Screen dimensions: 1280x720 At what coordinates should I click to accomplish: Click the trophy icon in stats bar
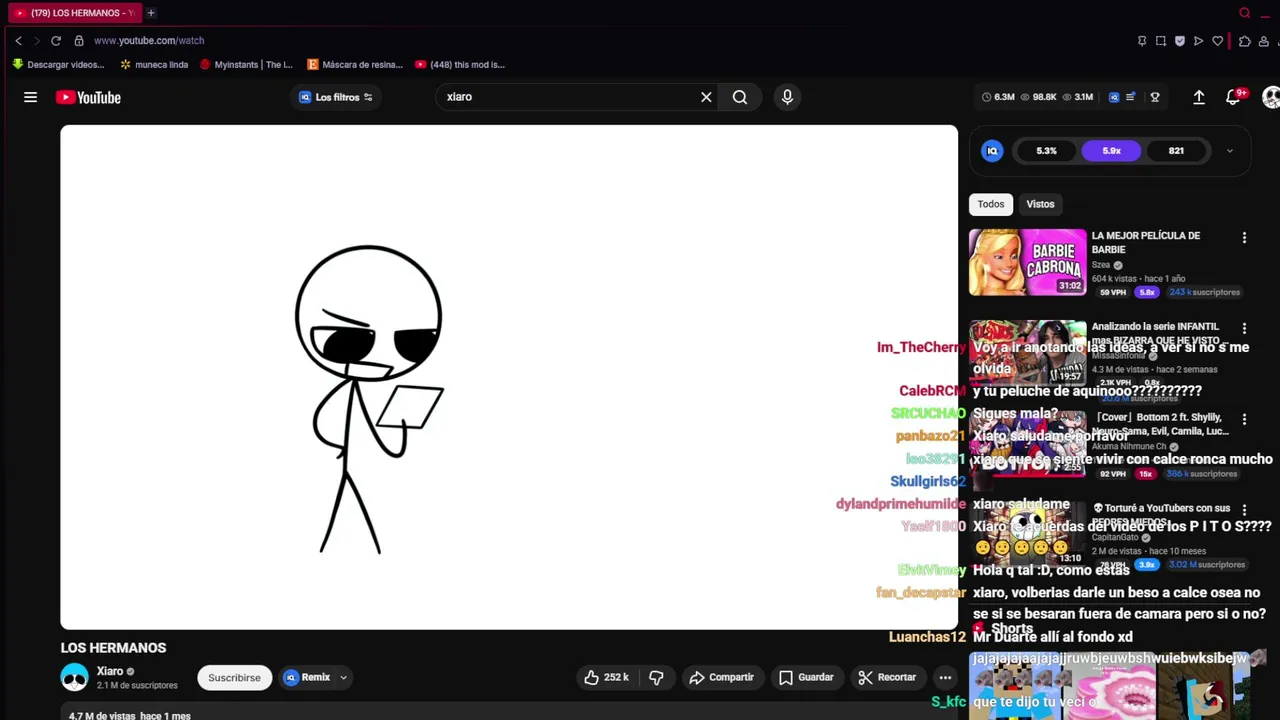(x=1155, y=97)
